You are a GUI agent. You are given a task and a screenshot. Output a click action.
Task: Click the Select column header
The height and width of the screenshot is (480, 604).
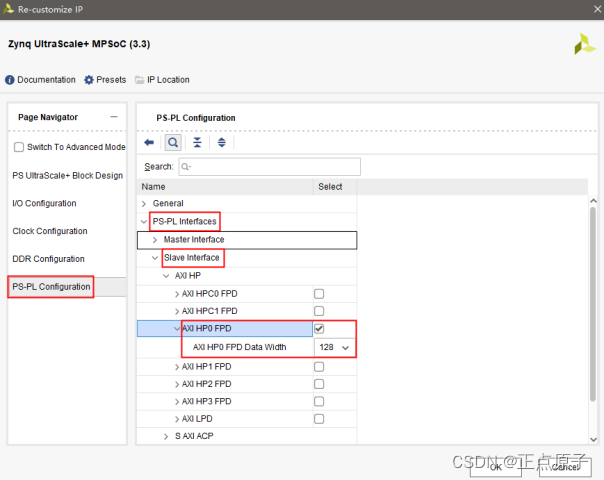(335, 187)
